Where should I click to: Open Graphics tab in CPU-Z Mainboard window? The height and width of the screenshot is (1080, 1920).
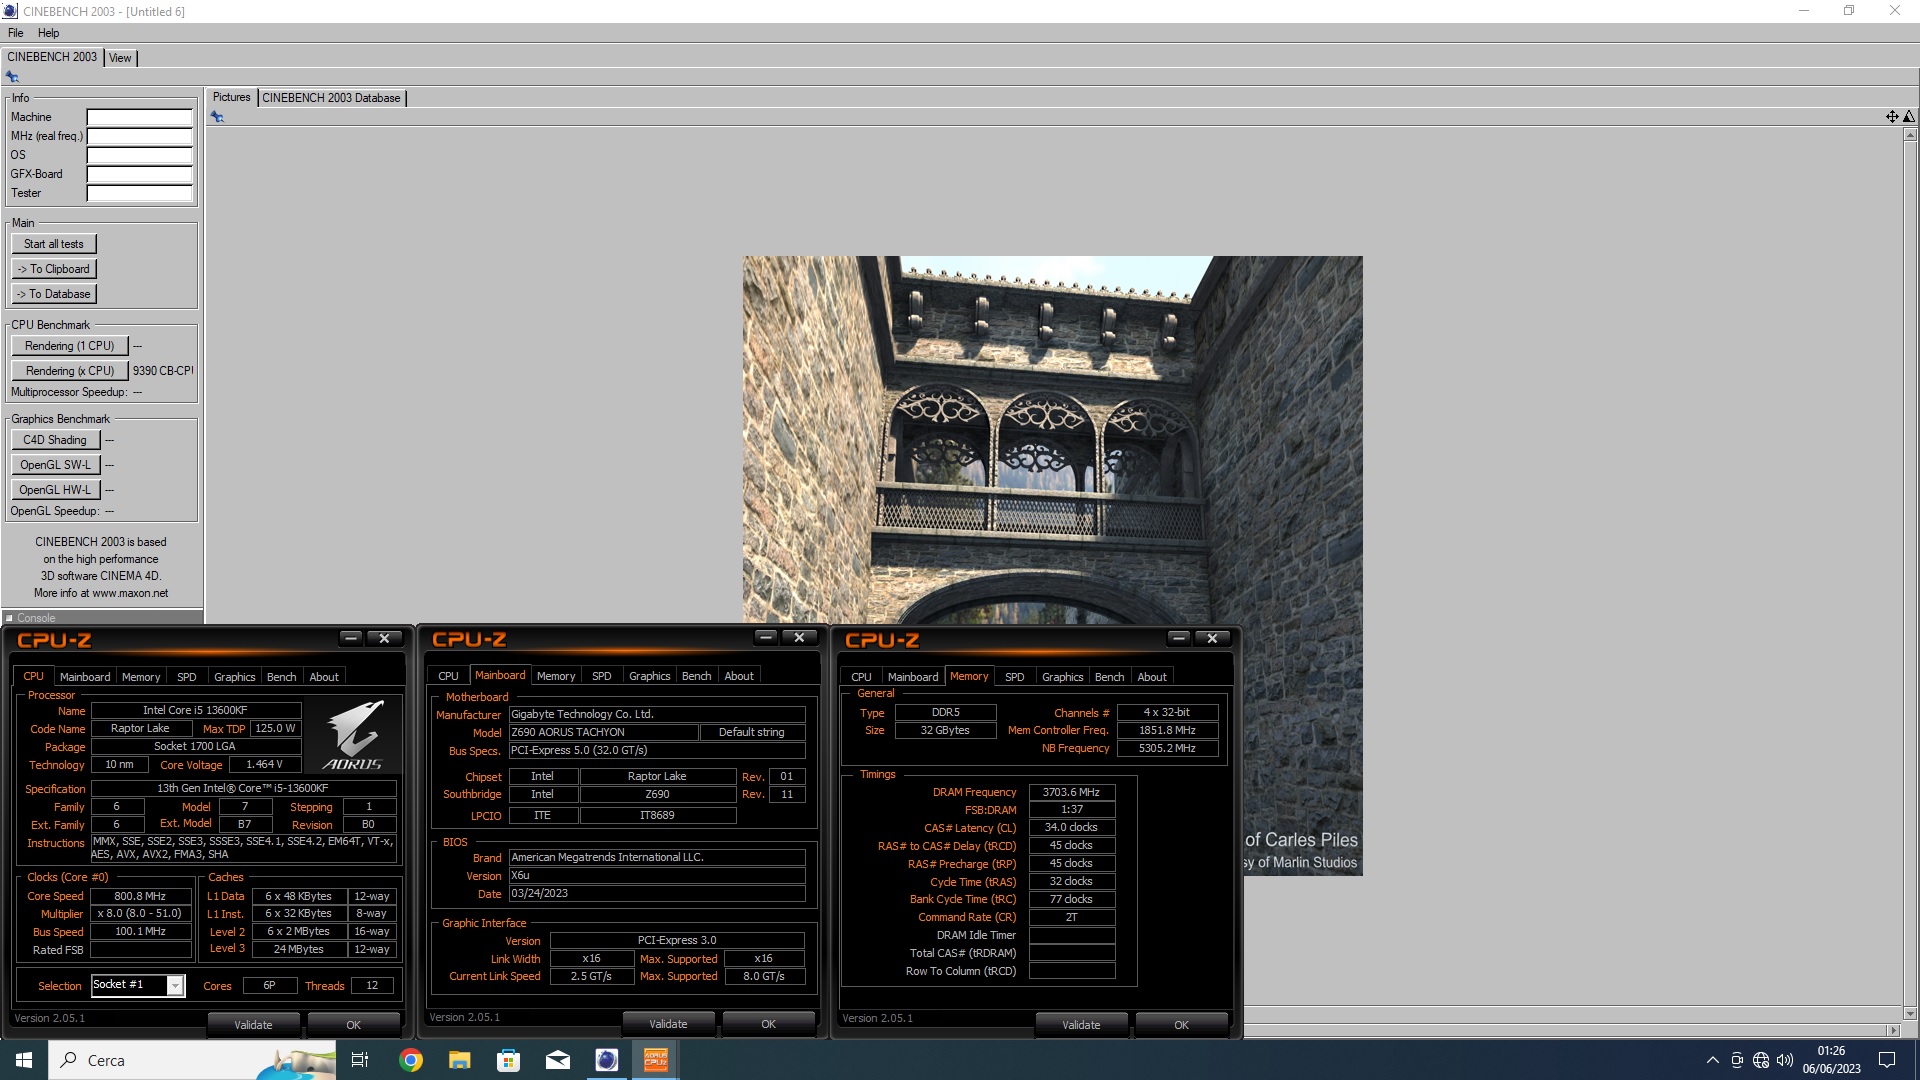click(x=649, y=676)
